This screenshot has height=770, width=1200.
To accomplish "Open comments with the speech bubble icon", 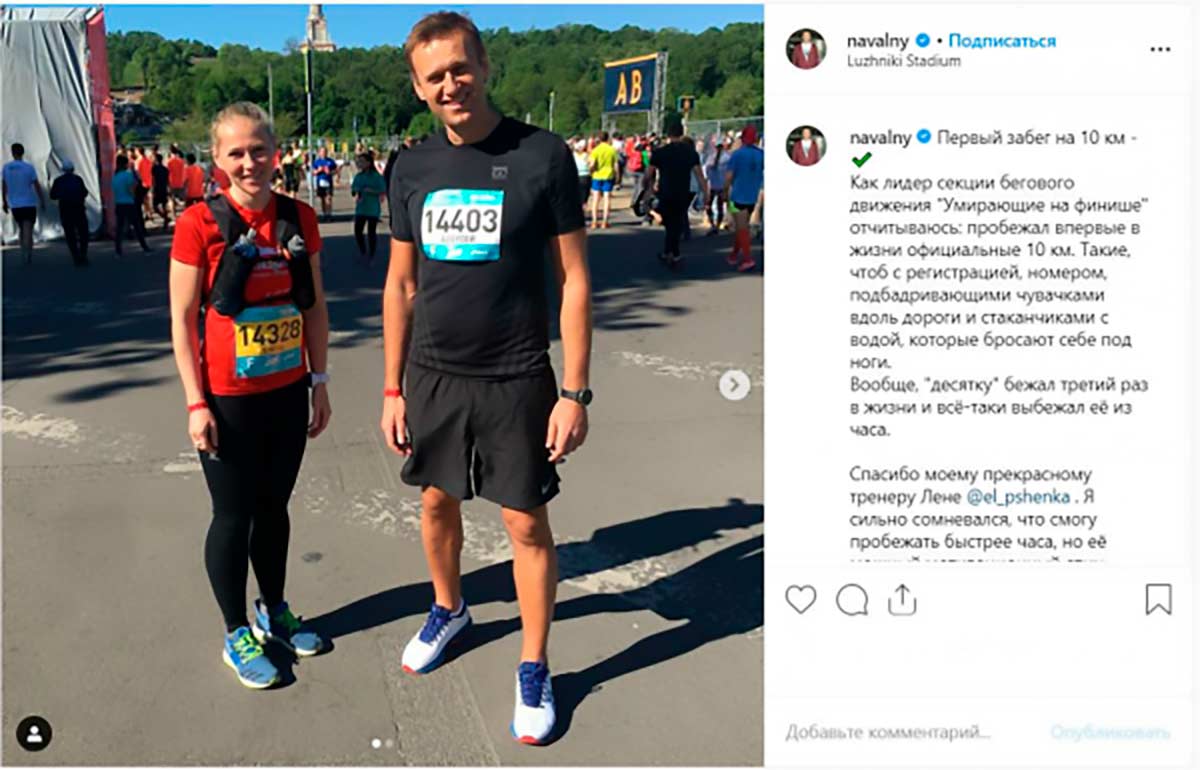I will click(x=852, y=599).
